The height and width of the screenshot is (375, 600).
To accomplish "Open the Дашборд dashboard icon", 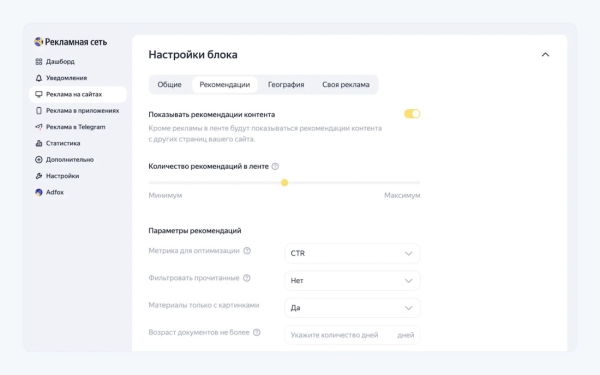I will (39, 62).
